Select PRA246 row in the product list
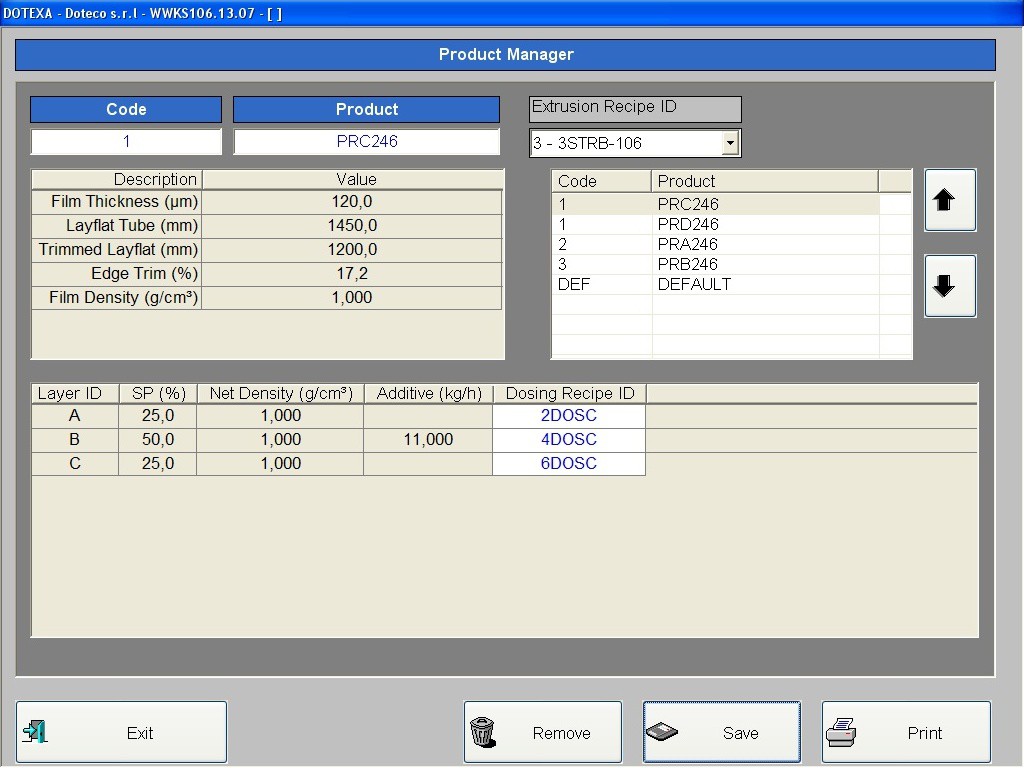Viewport: 1024px width, 768px height. click(x=716, y=244)
